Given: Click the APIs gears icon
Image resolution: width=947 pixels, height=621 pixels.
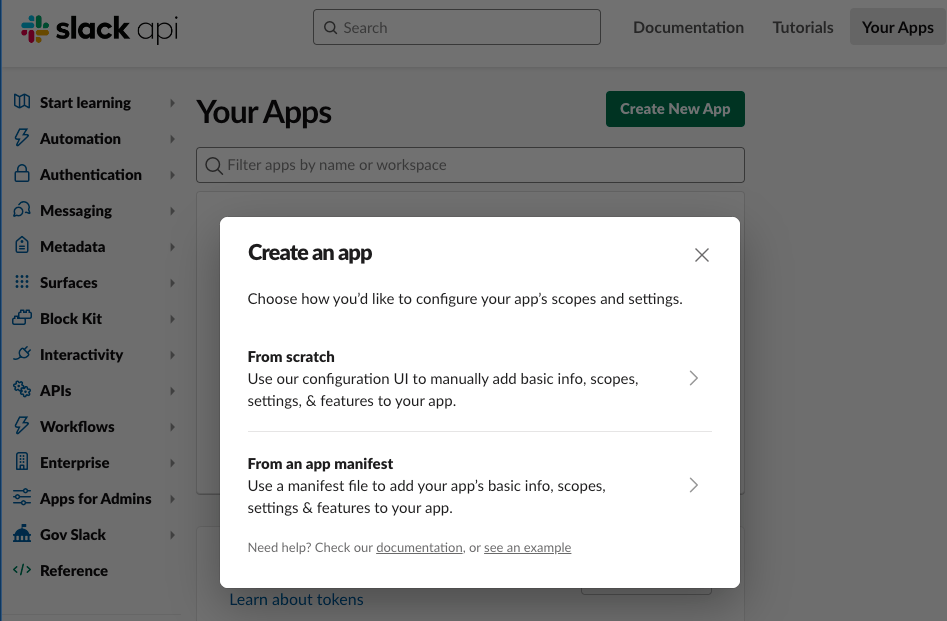Looking at the screenshot, I should tap(22, 389).
